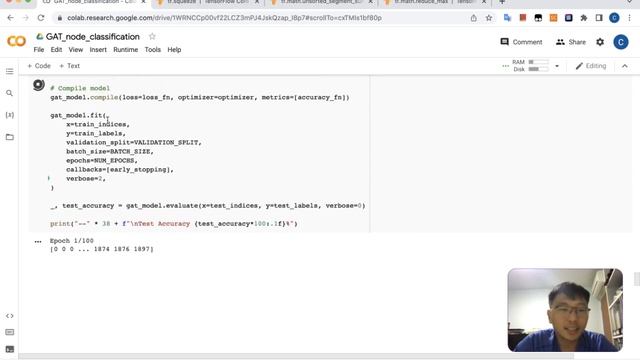Viewport: 640px width, 360px height.
Task: Toggle the browser side panel
Action: click(599, 18)
